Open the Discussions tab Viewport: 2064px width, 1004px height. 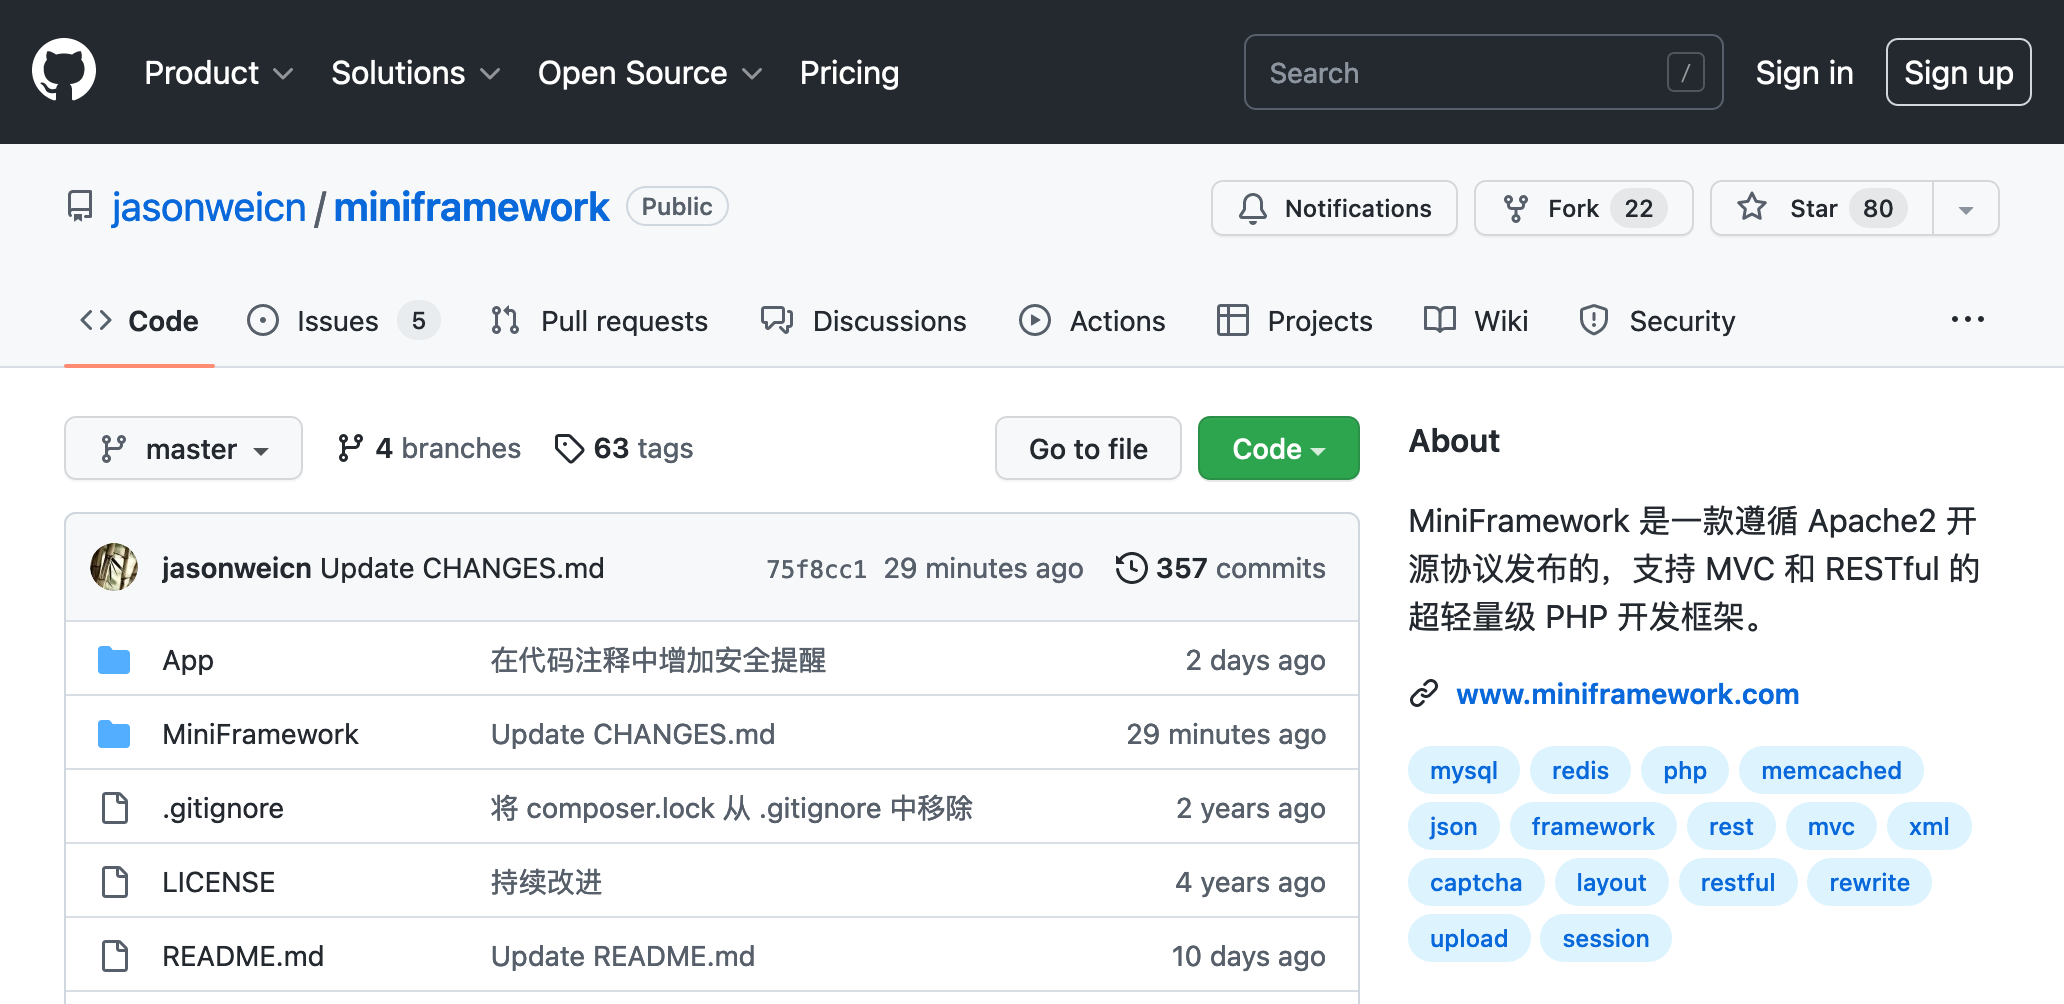[863, 320]
